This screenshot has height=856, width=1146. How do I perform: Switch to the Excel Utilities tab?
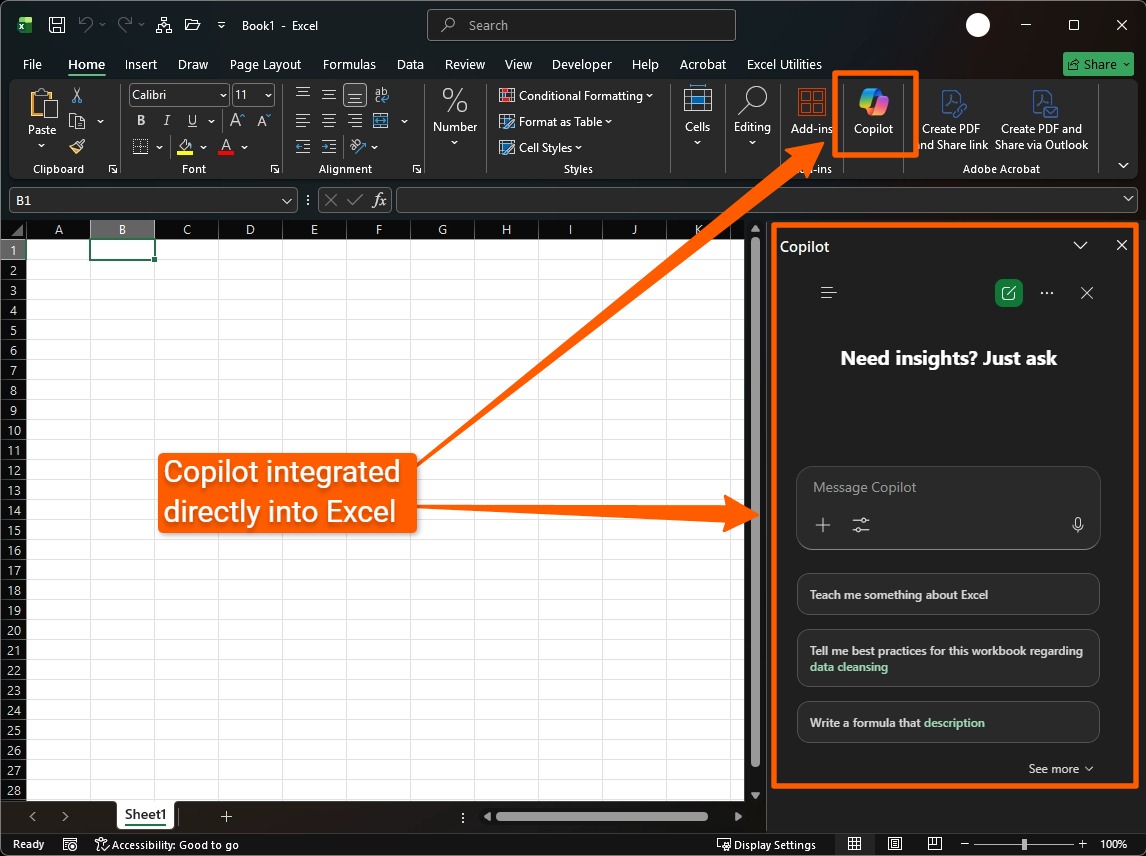[784, 64]
